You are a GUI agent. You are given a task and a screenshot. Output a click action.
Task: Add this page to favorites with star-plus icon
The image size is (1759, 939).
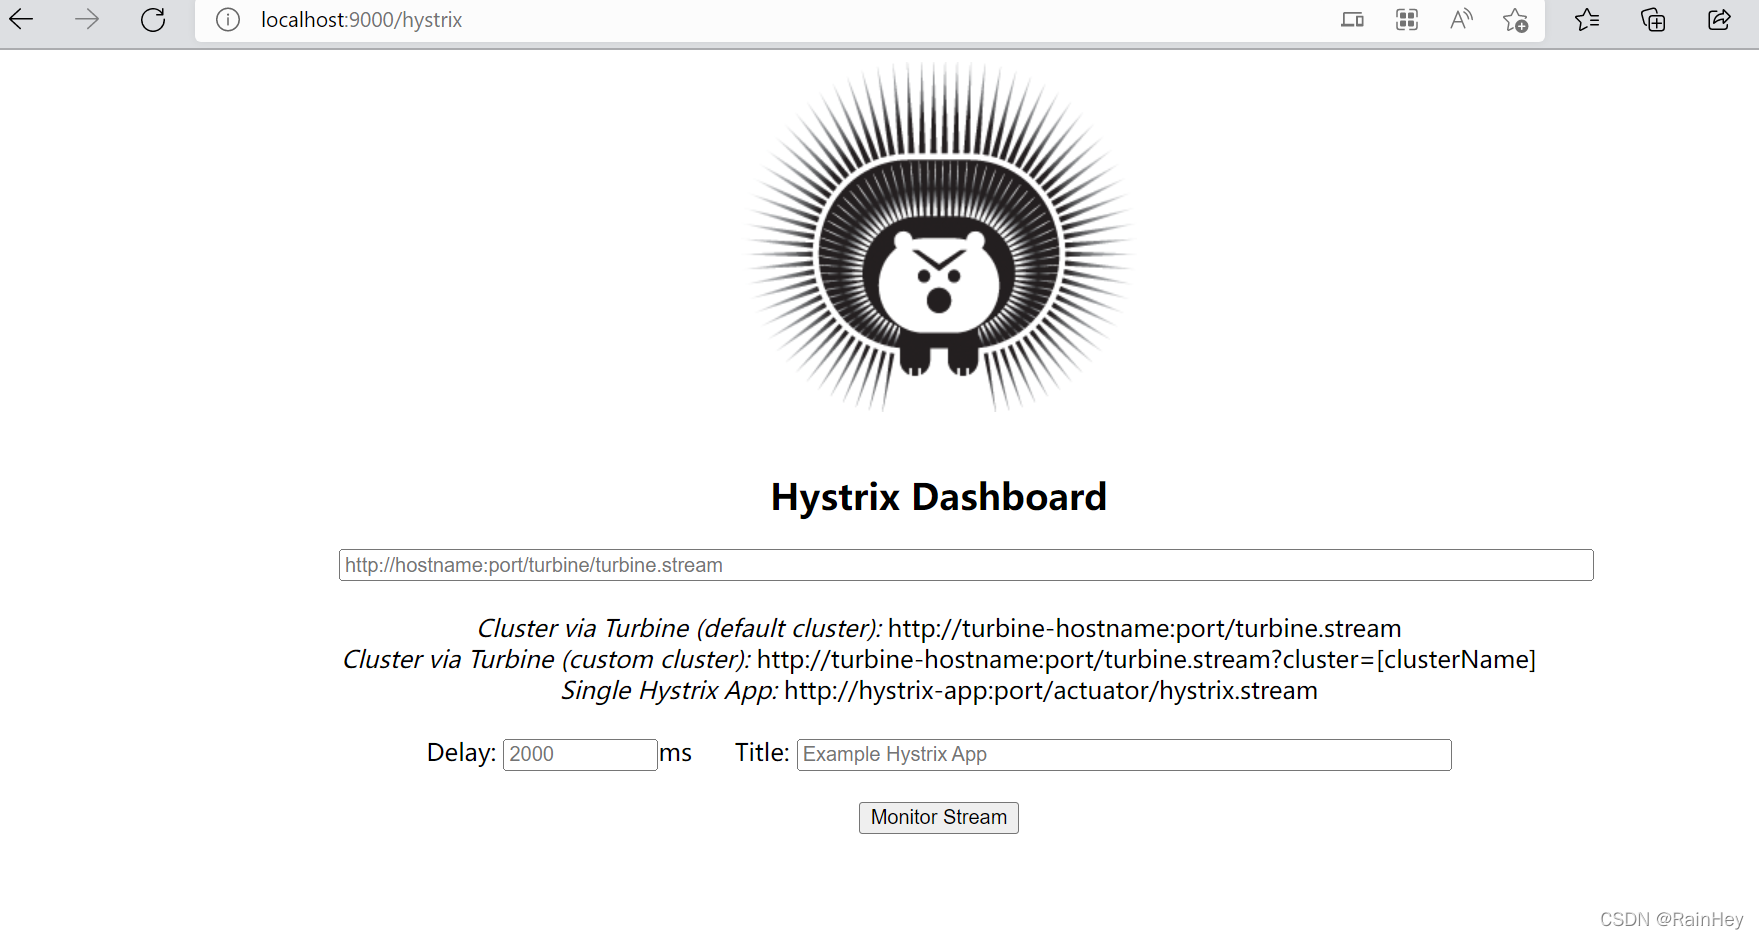point(1515,20)
